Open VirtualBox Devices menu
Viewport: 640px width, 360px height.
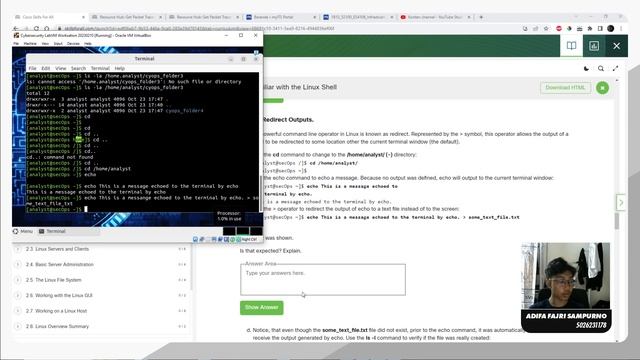point(73,43)
